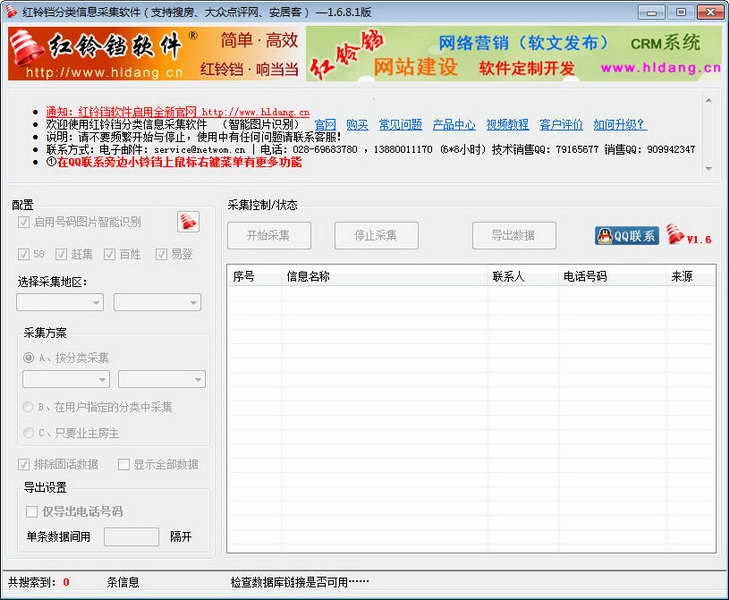Screen dimensions: 729x600
Task: Open the second category dropdown under 按分类采集
Action: pos(162,379)
